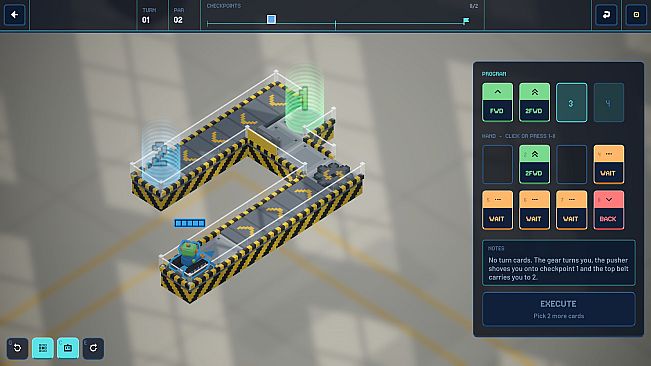Pick the WAIT card numbered 5 in hand
Image resolution: width=651 pixels, height=366 pixels.
pos(497,210)
